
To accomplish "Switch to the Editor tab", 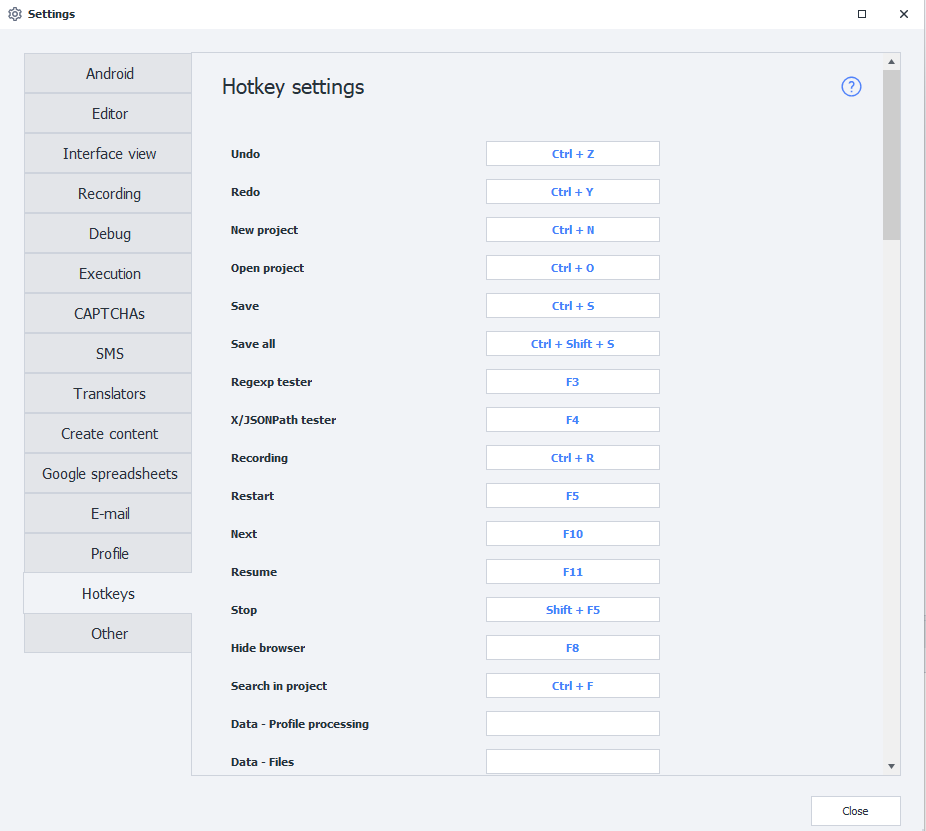I will (x=109, y=114).
